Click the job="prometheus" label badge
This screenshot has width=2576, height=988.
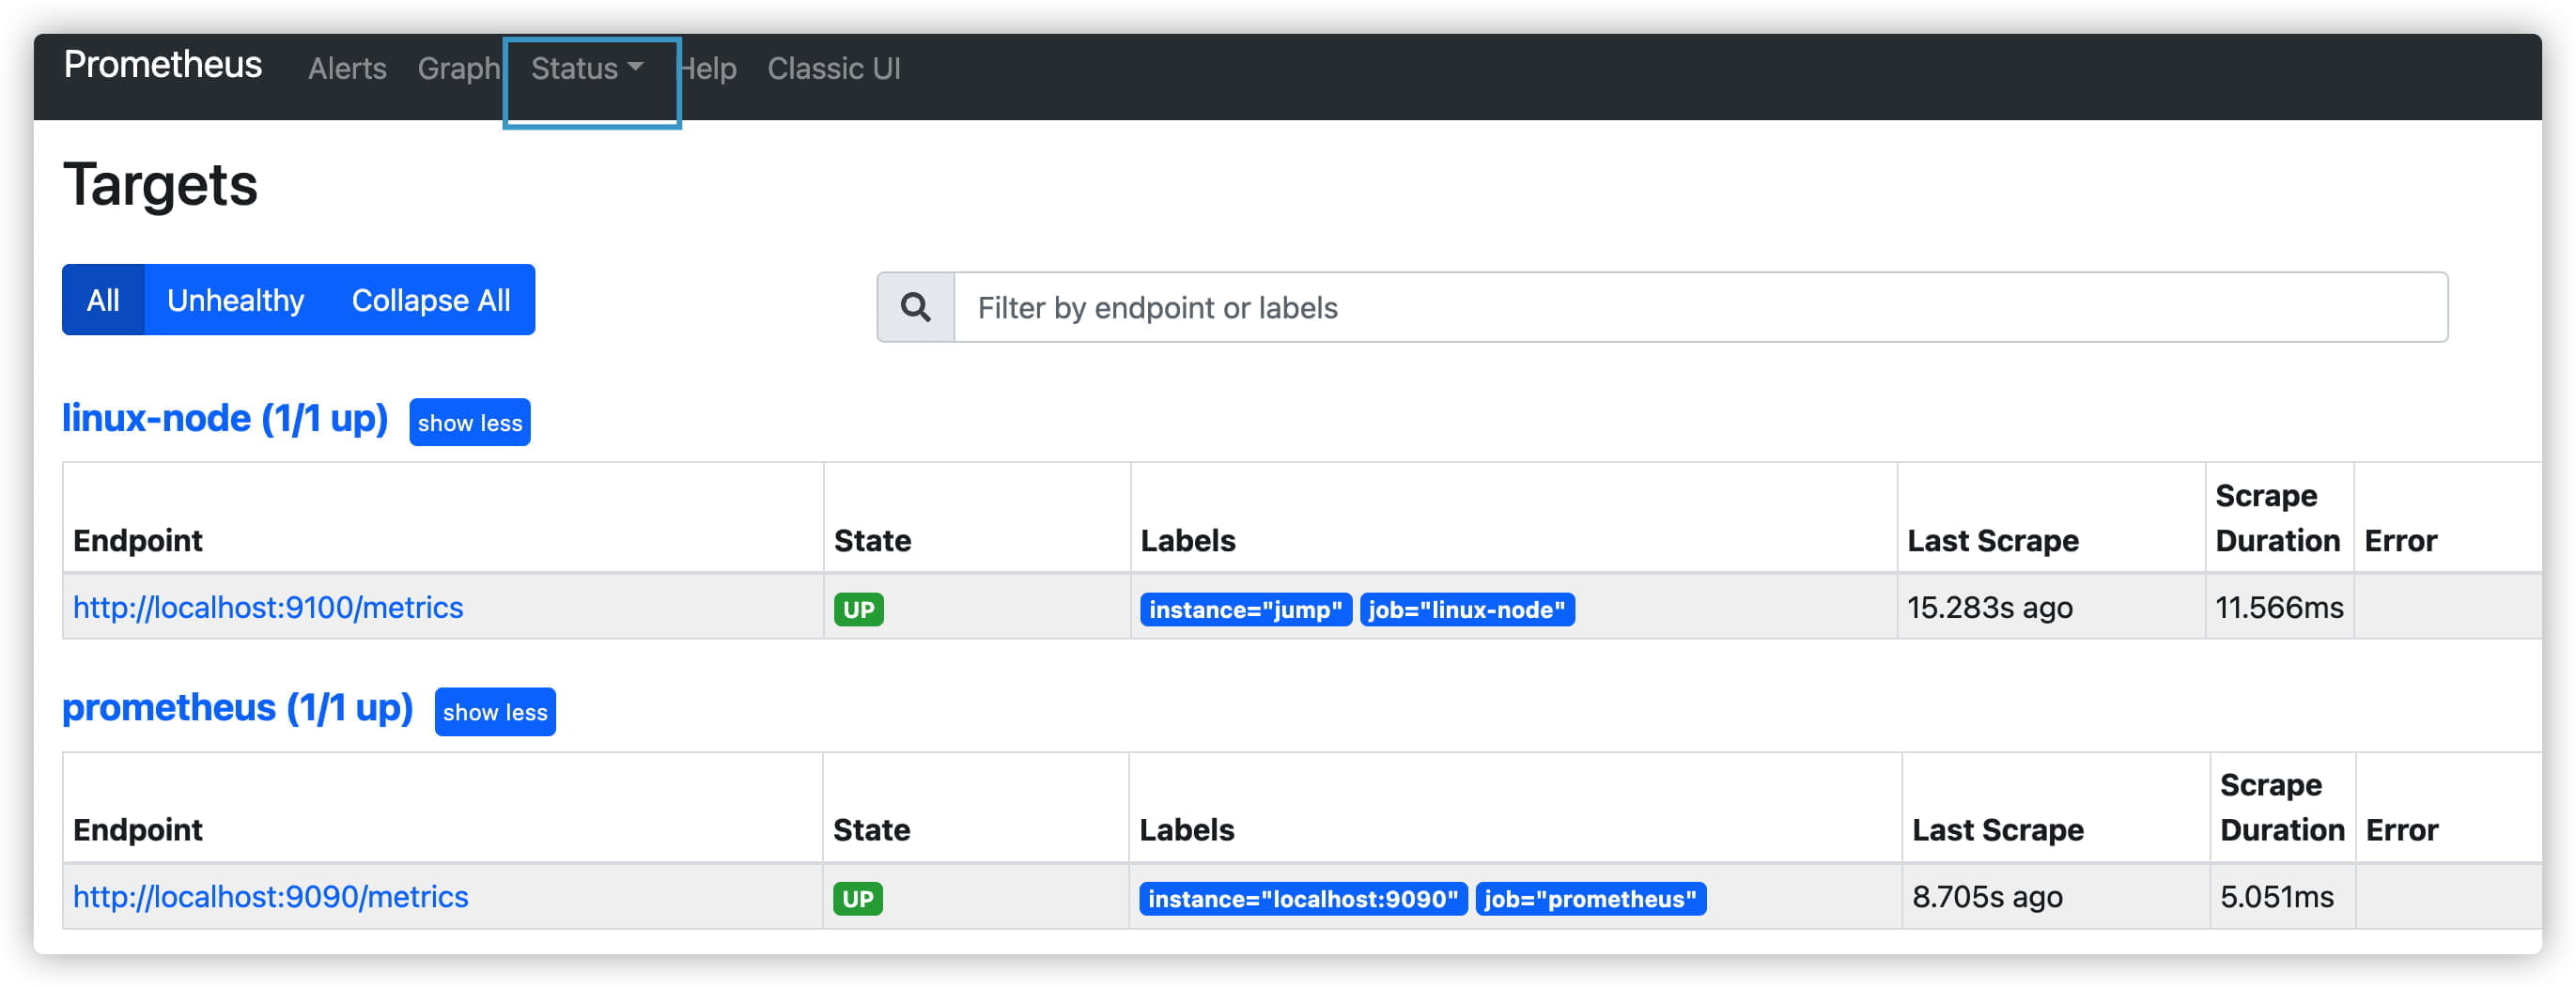pyautogui.click(x=1591, y=898)
